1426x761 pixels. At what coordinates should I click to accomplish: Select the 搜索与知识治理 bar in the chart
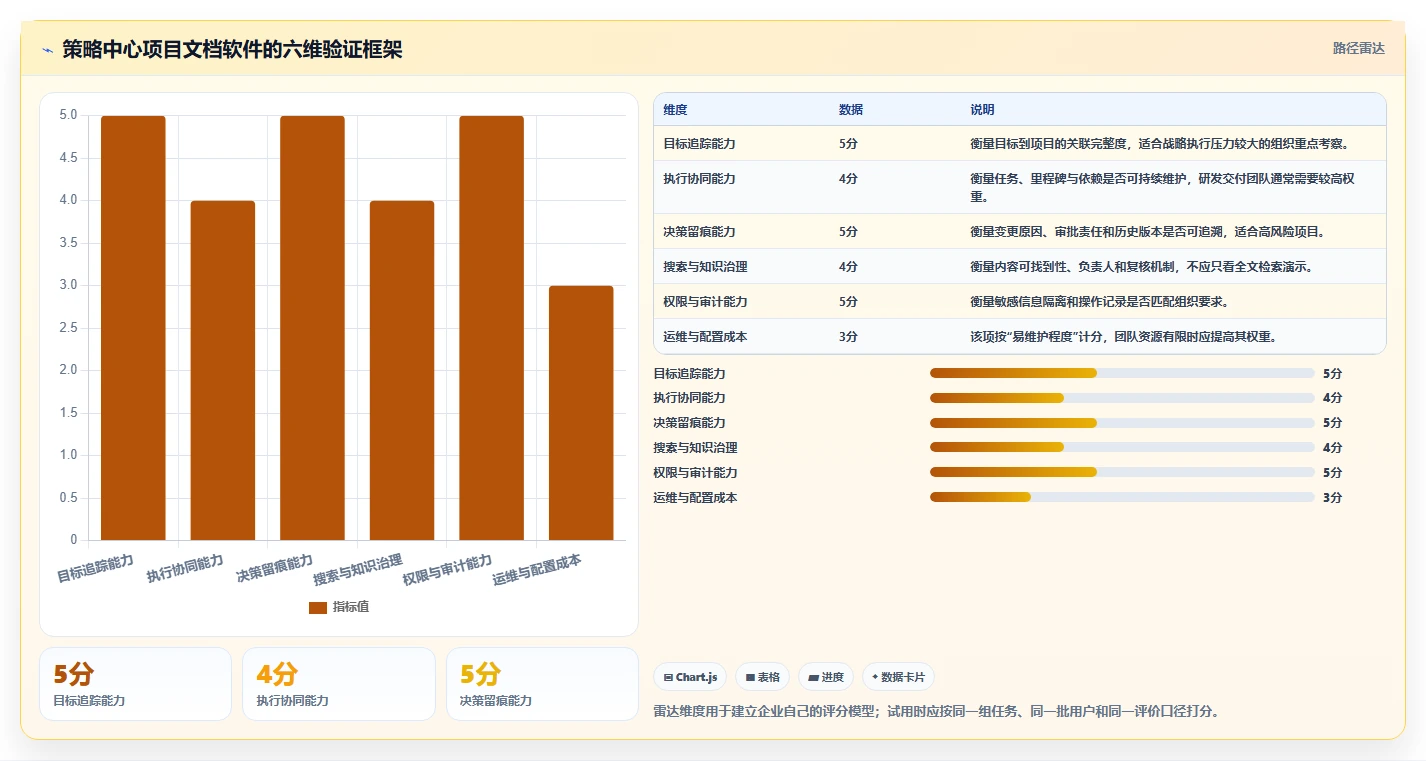click(402, 370)
